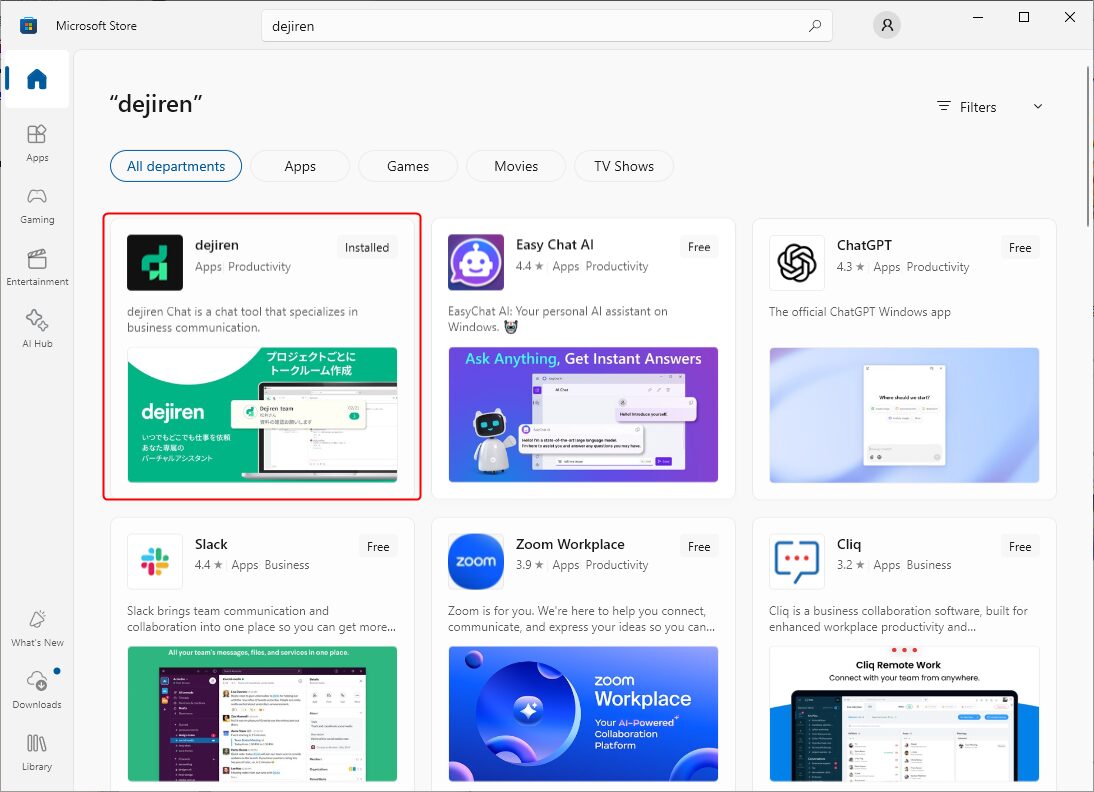The width and height of the screenshot is (1094, 792).
Task: Open the Slack screenshot thumbnail
Action: pyautogui.click(x=262, y=714)
